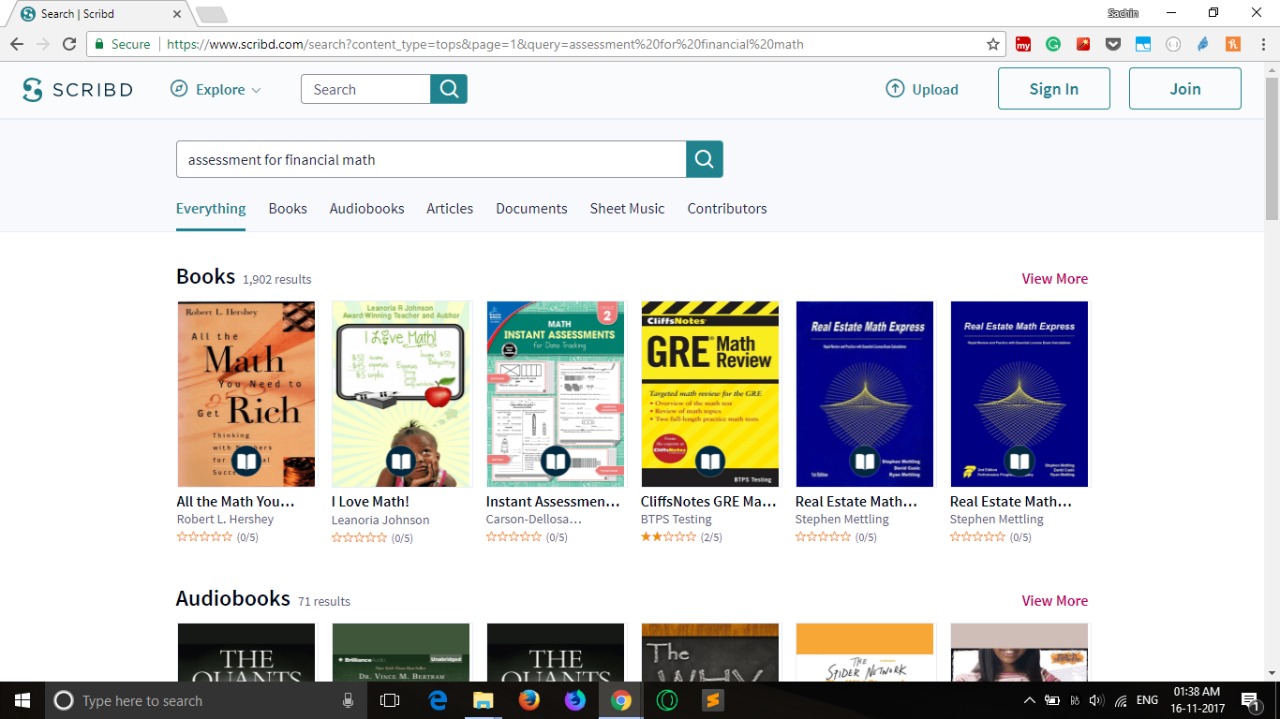1280x719 pixels.
Task: Open View More for Books results
Action: click(x=1054, y=278)
